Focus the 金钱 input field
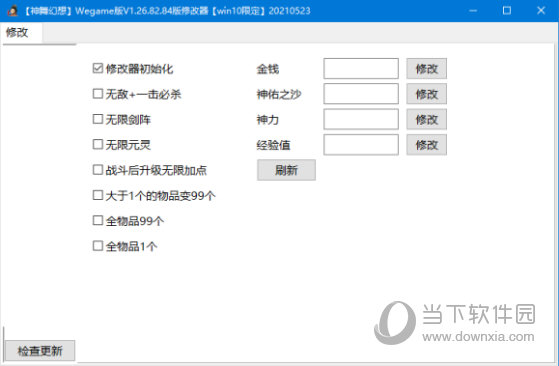 [x=361, y=68]
